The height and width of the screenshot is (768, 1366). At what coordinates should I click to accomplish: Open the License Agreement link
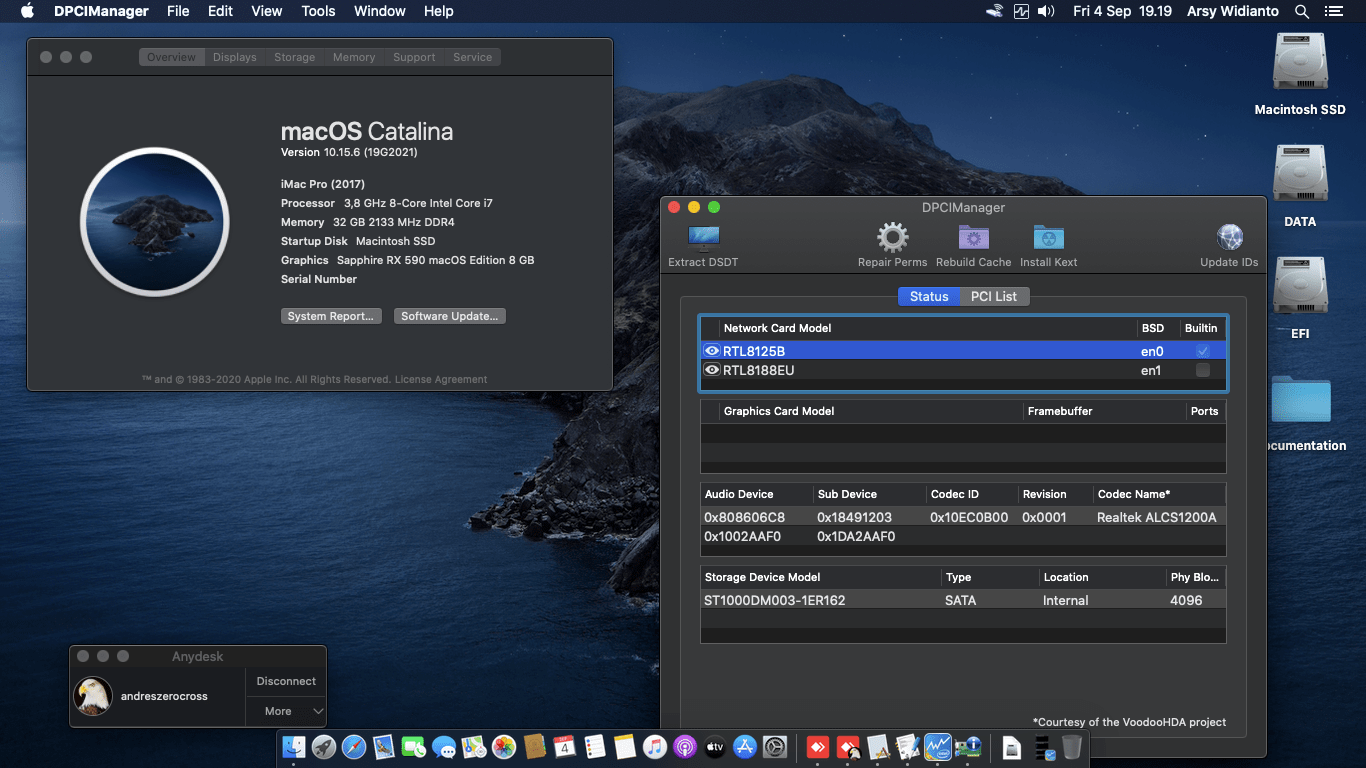pyautogui.click(x=441, y=379)
